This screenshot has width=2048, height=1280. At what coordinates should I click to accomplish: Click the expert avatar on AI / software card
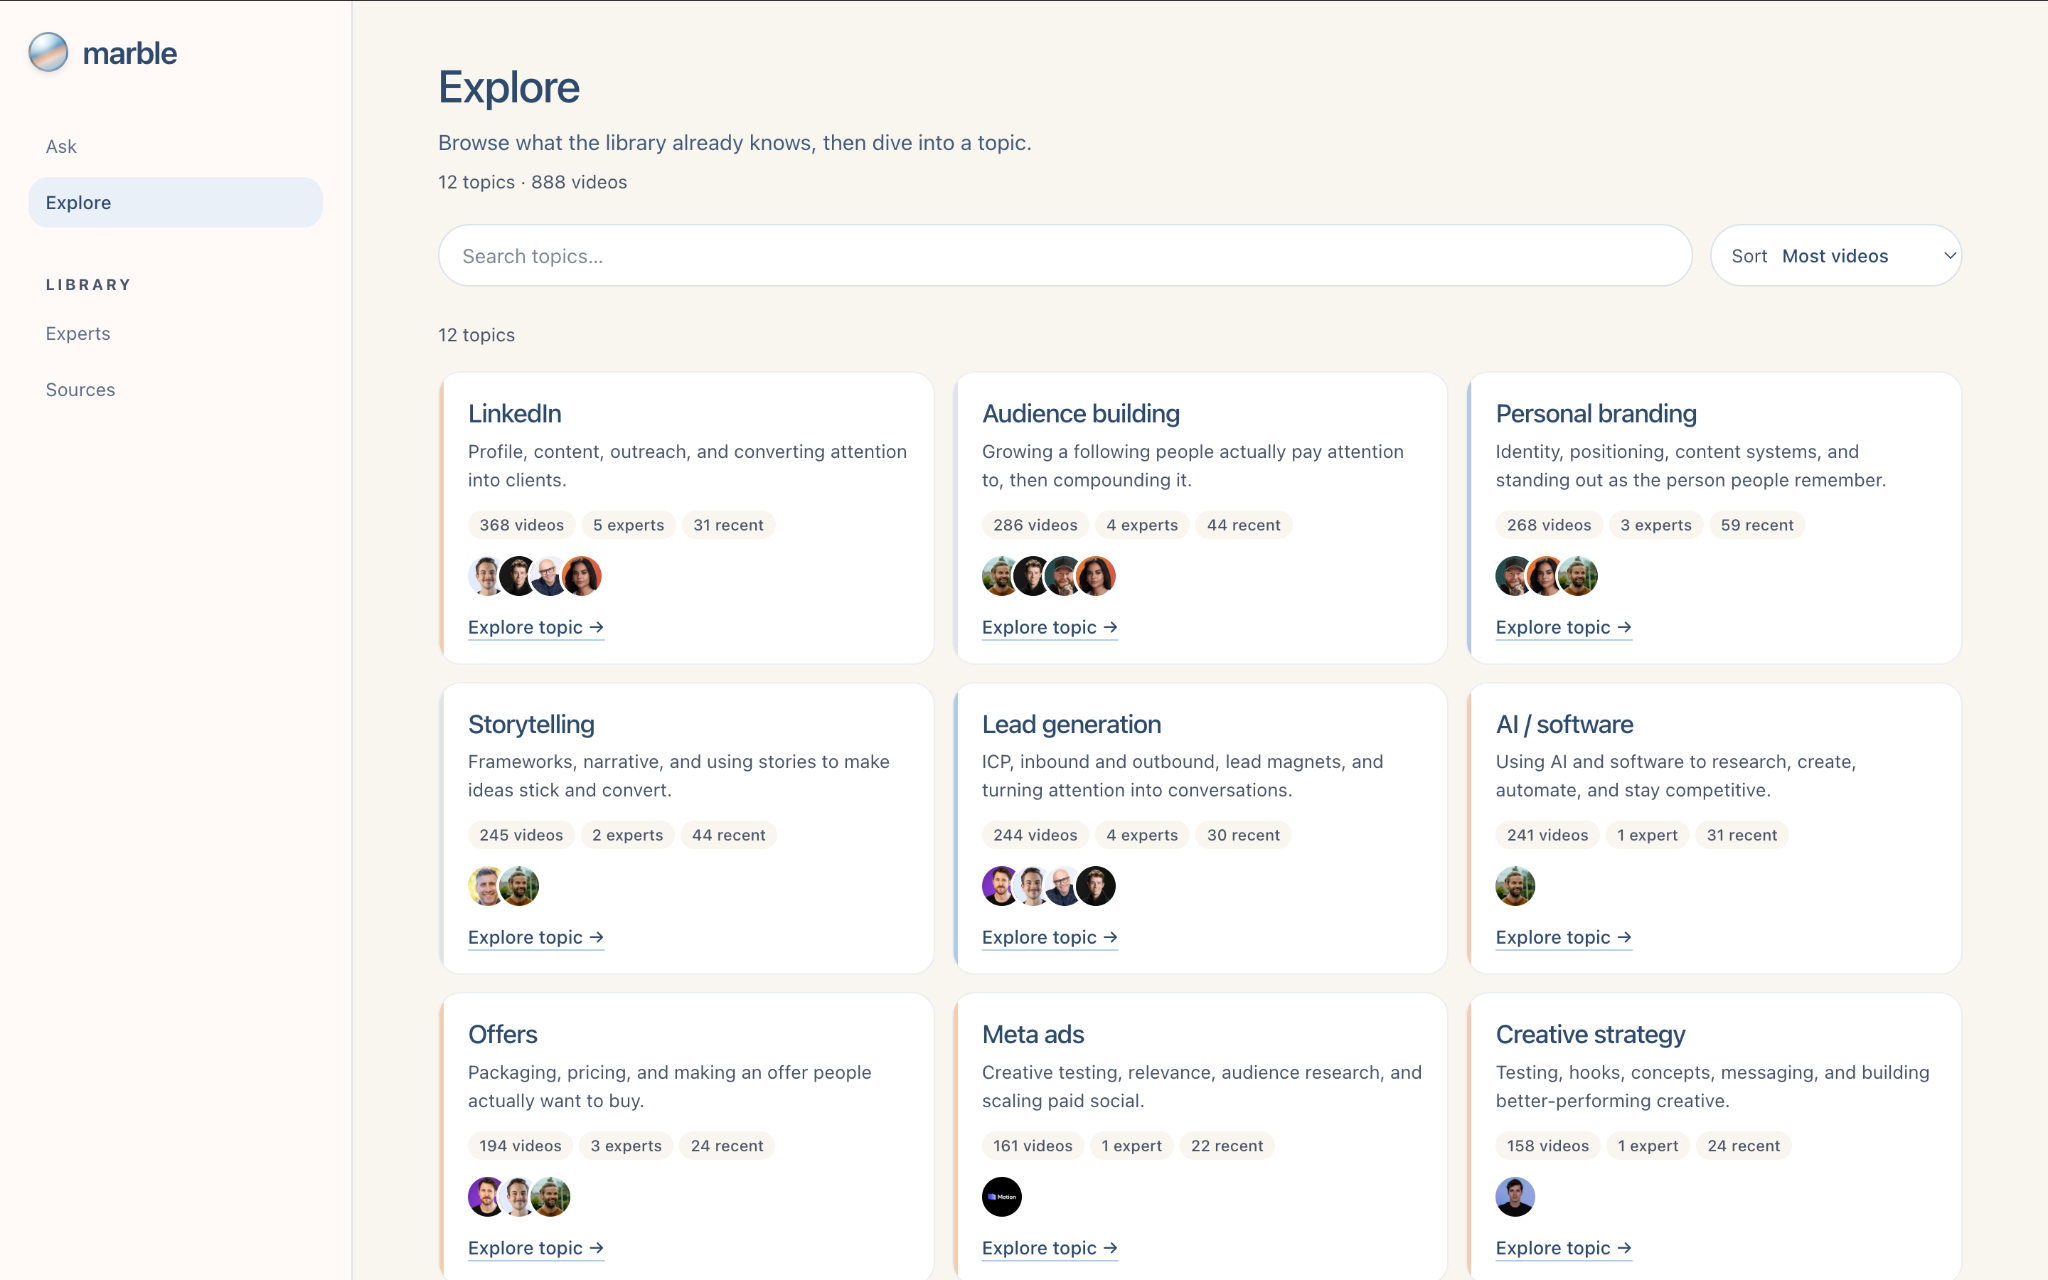tap(1515, 886)
